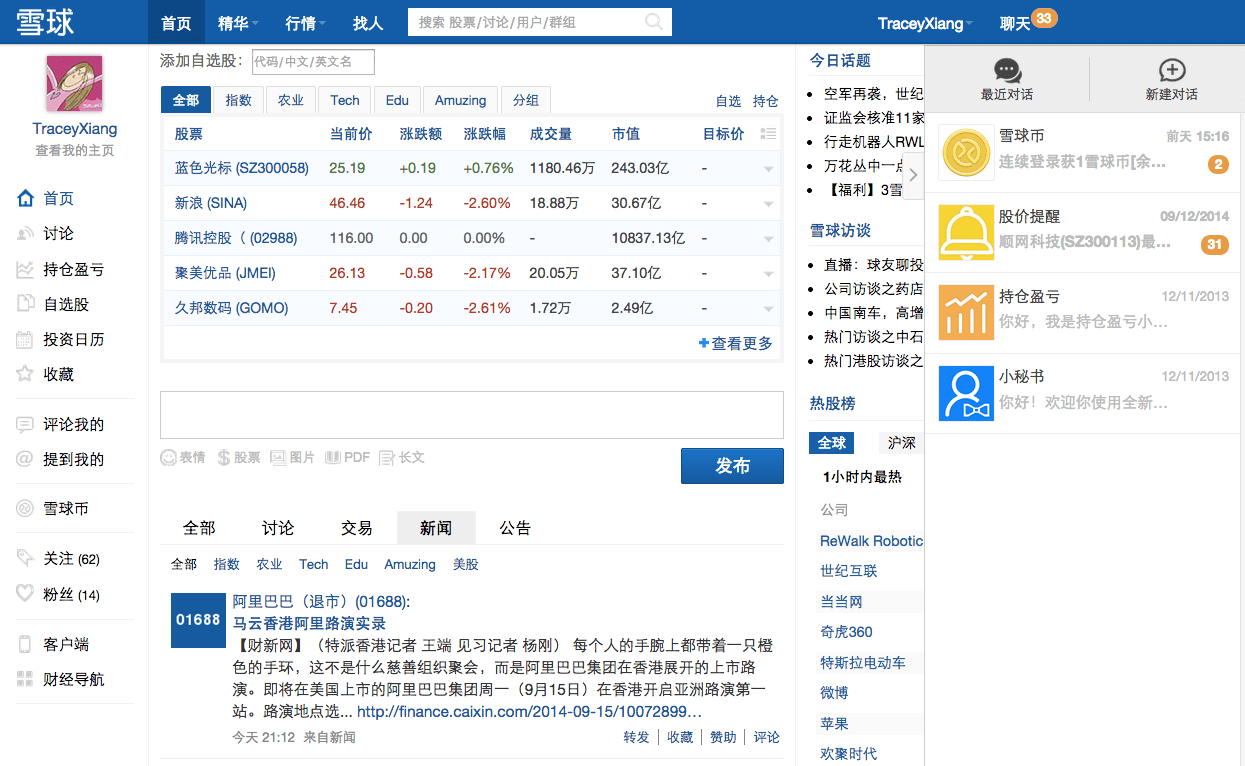Write a 长文 long post
The image size is (1245, 766).
(402, 457)
